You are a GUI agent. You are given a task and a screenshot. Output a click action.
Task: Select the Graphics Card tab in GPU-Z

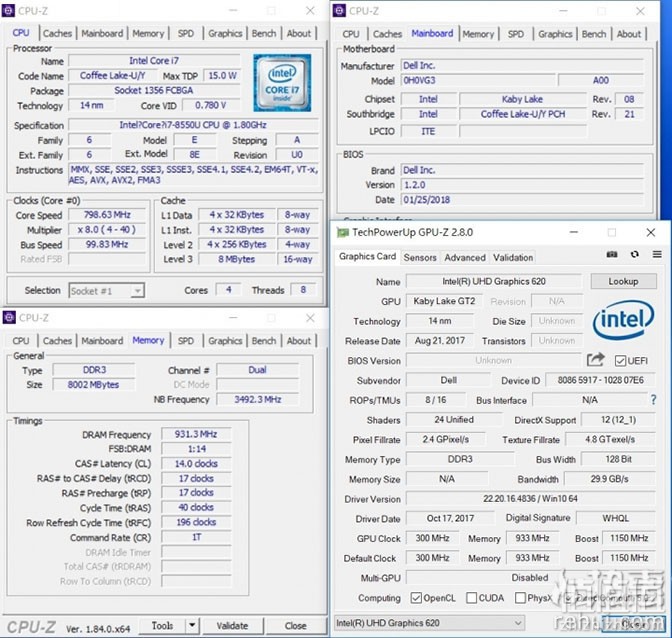point(367,256)
